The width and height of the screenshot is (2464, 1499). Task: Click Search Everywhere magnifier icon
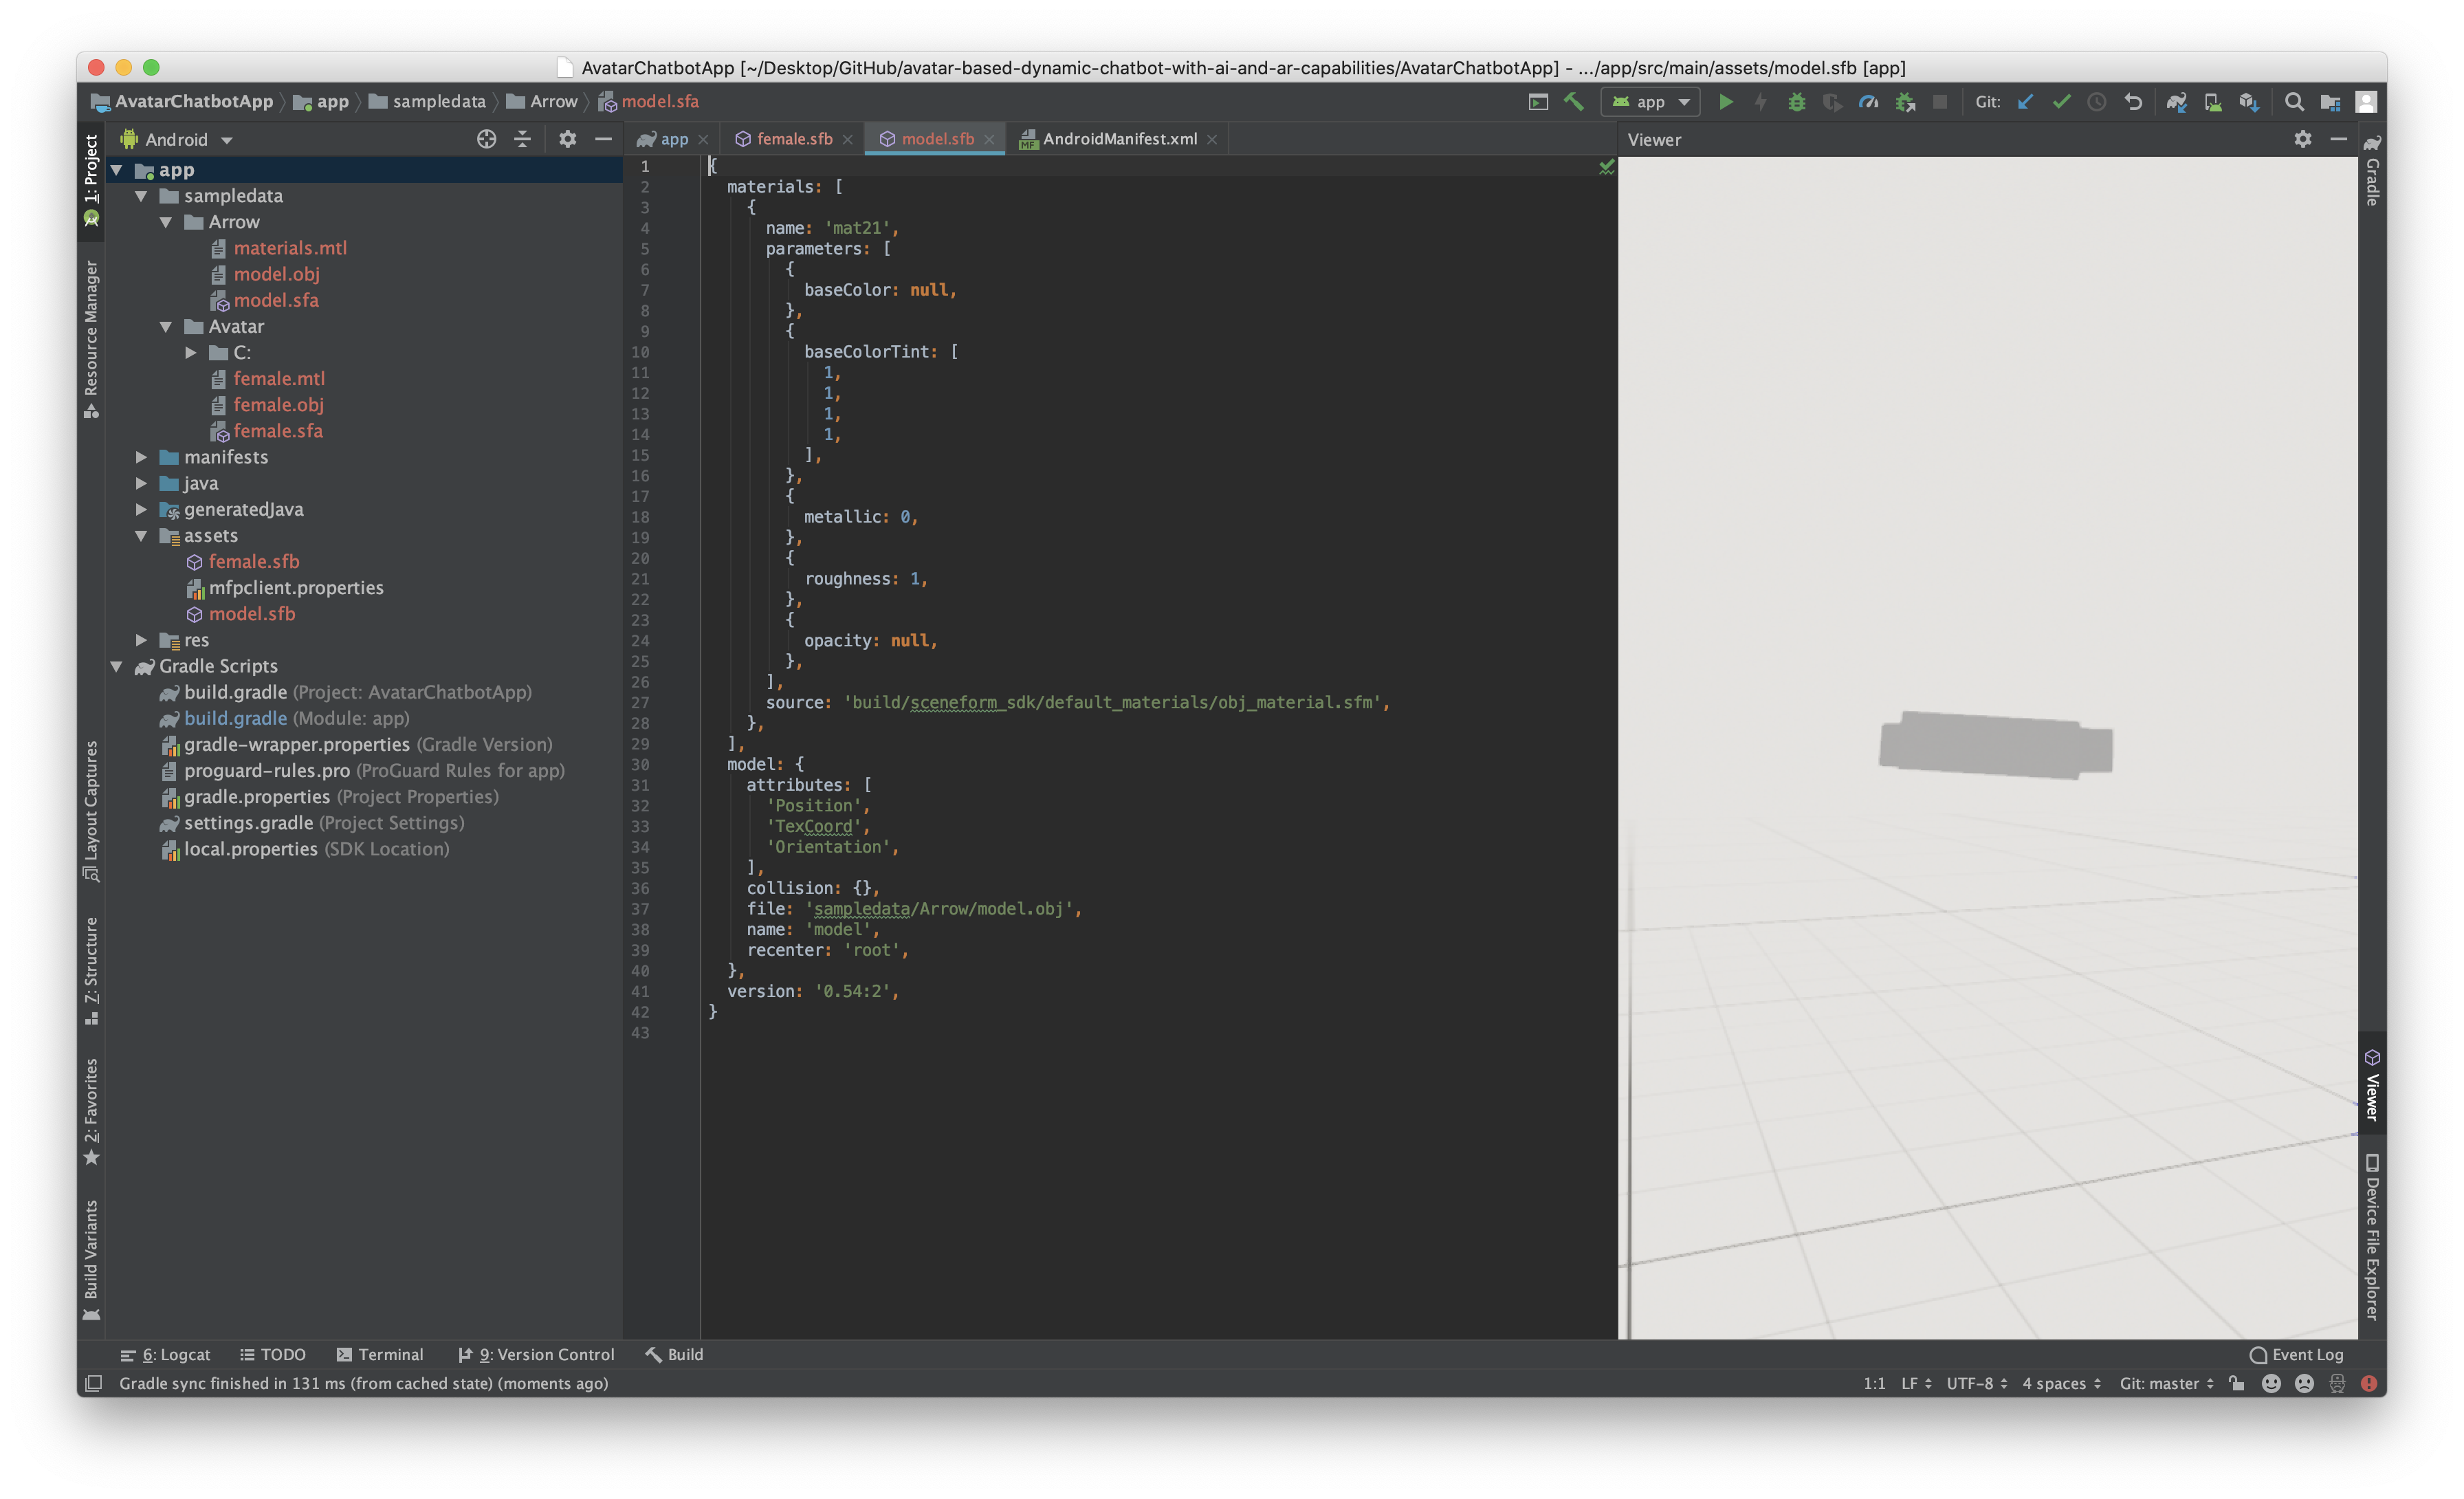pos(2294,102)
